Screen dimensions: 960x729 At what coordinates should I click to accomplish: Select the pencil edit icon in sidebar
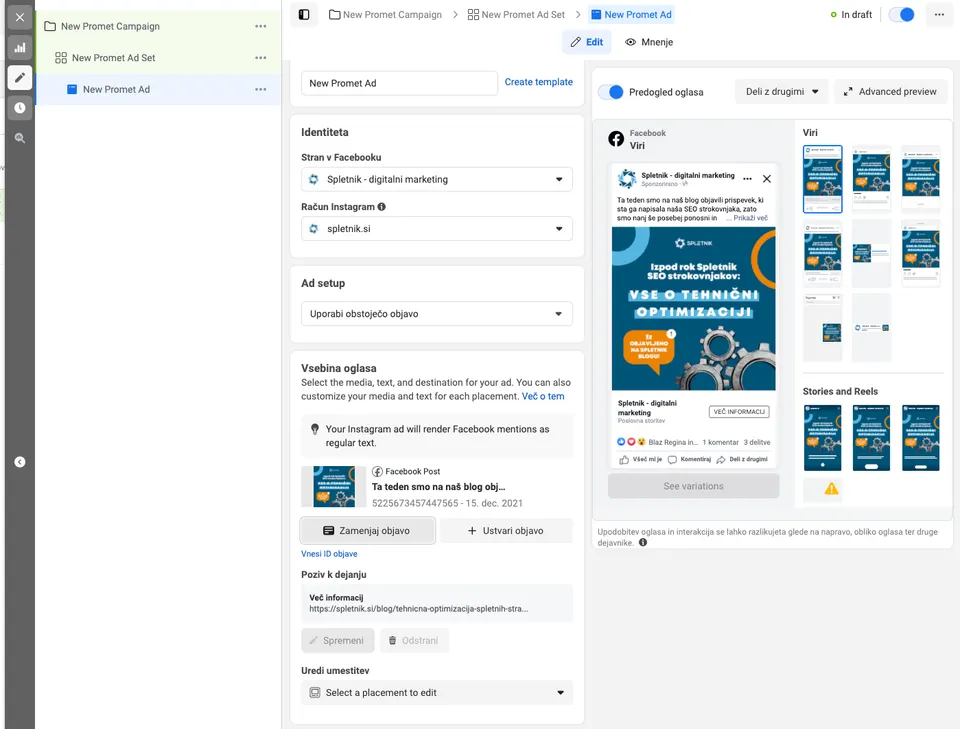tap(20, 77)
